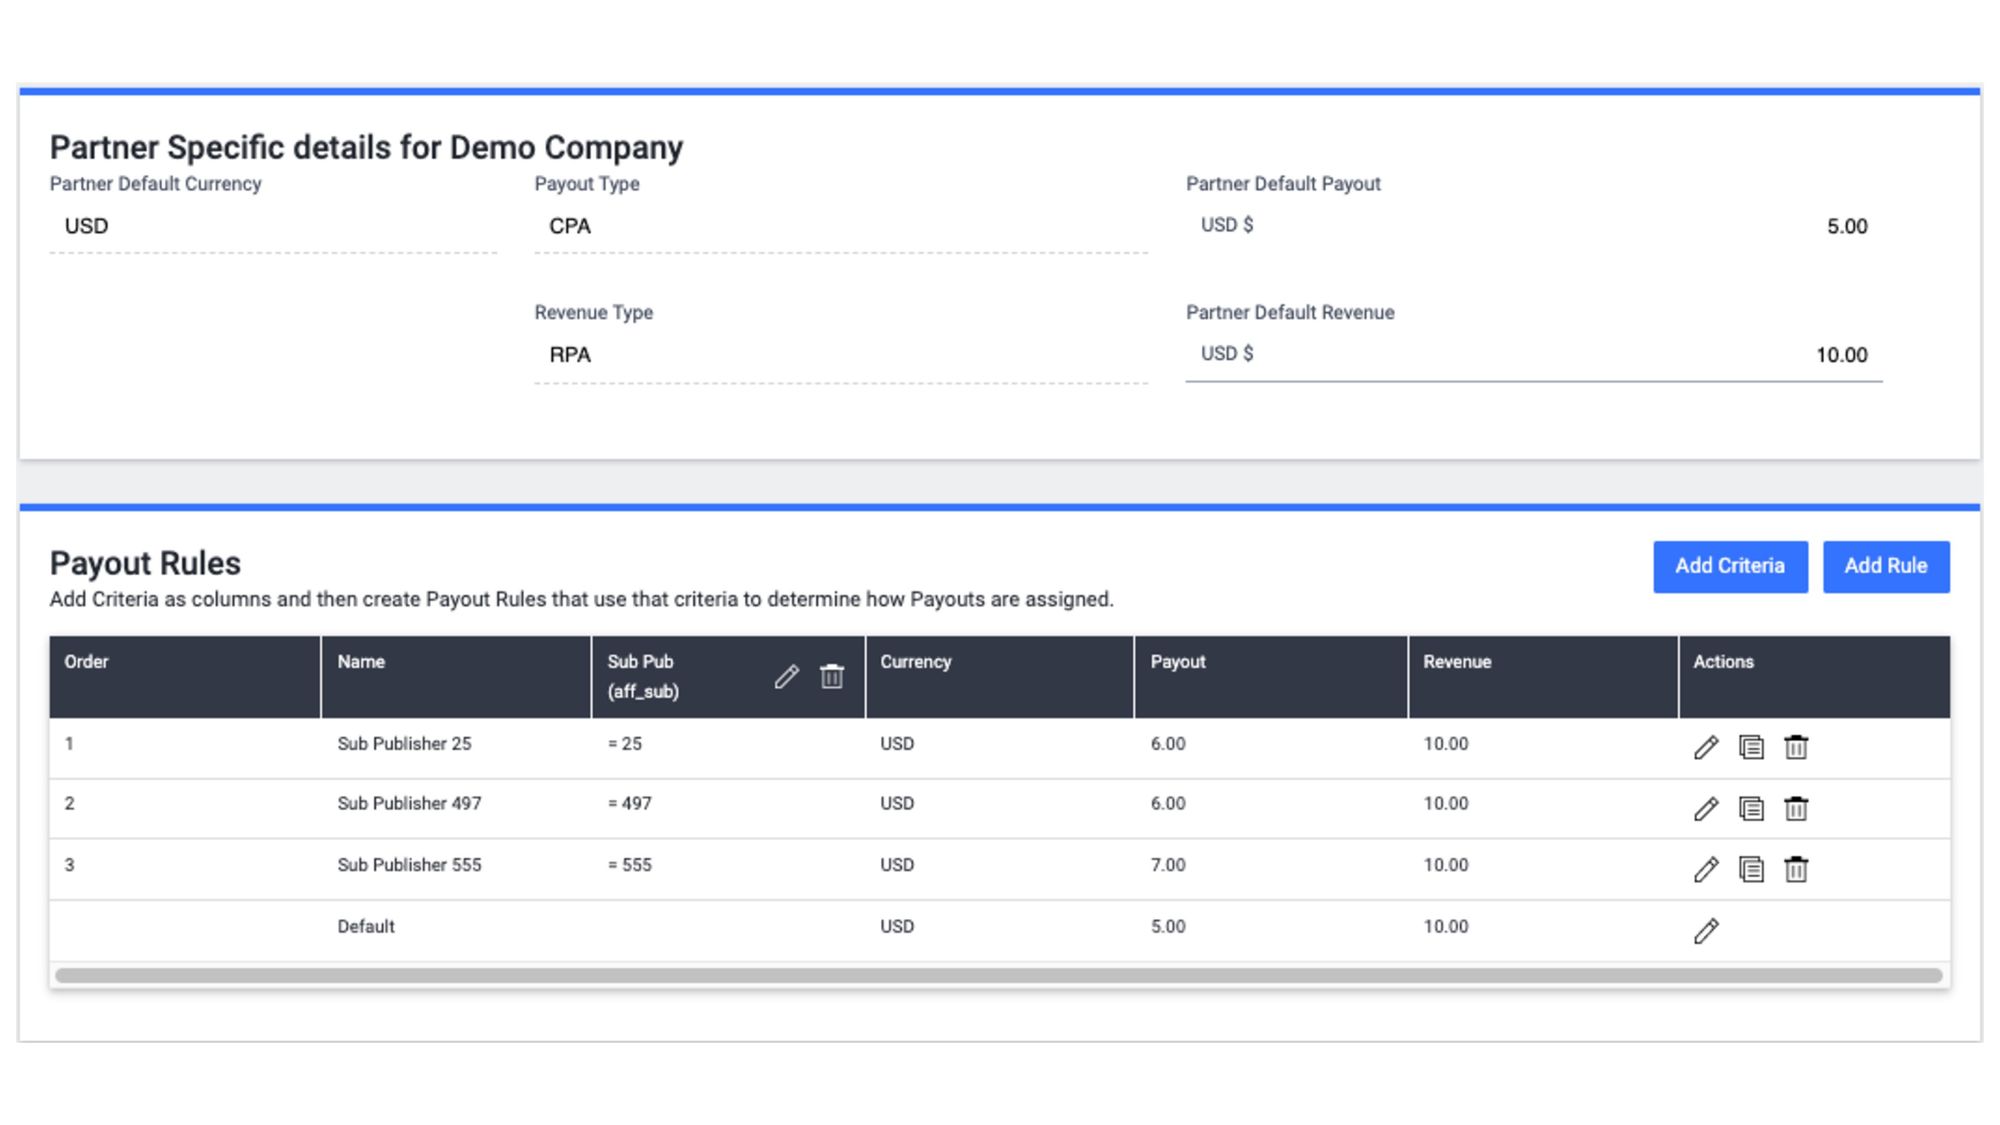Open the Revenue Type RPA field
Image resolution: width=2000 pixels, height=1125 pixels.
[x=841, y=356]
